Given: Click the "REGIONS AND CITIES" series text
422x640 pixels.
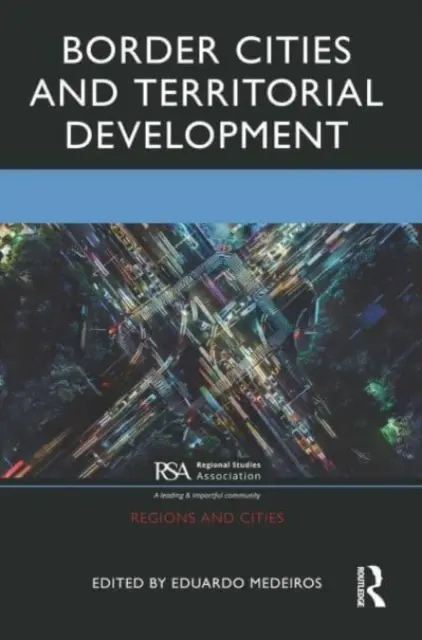Looking at the screenshot, I should click(x=207, y=518).
